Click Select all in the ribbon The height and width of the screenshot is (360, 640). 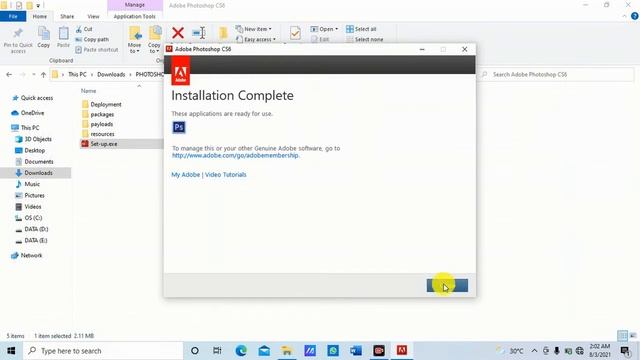point(361,29)
